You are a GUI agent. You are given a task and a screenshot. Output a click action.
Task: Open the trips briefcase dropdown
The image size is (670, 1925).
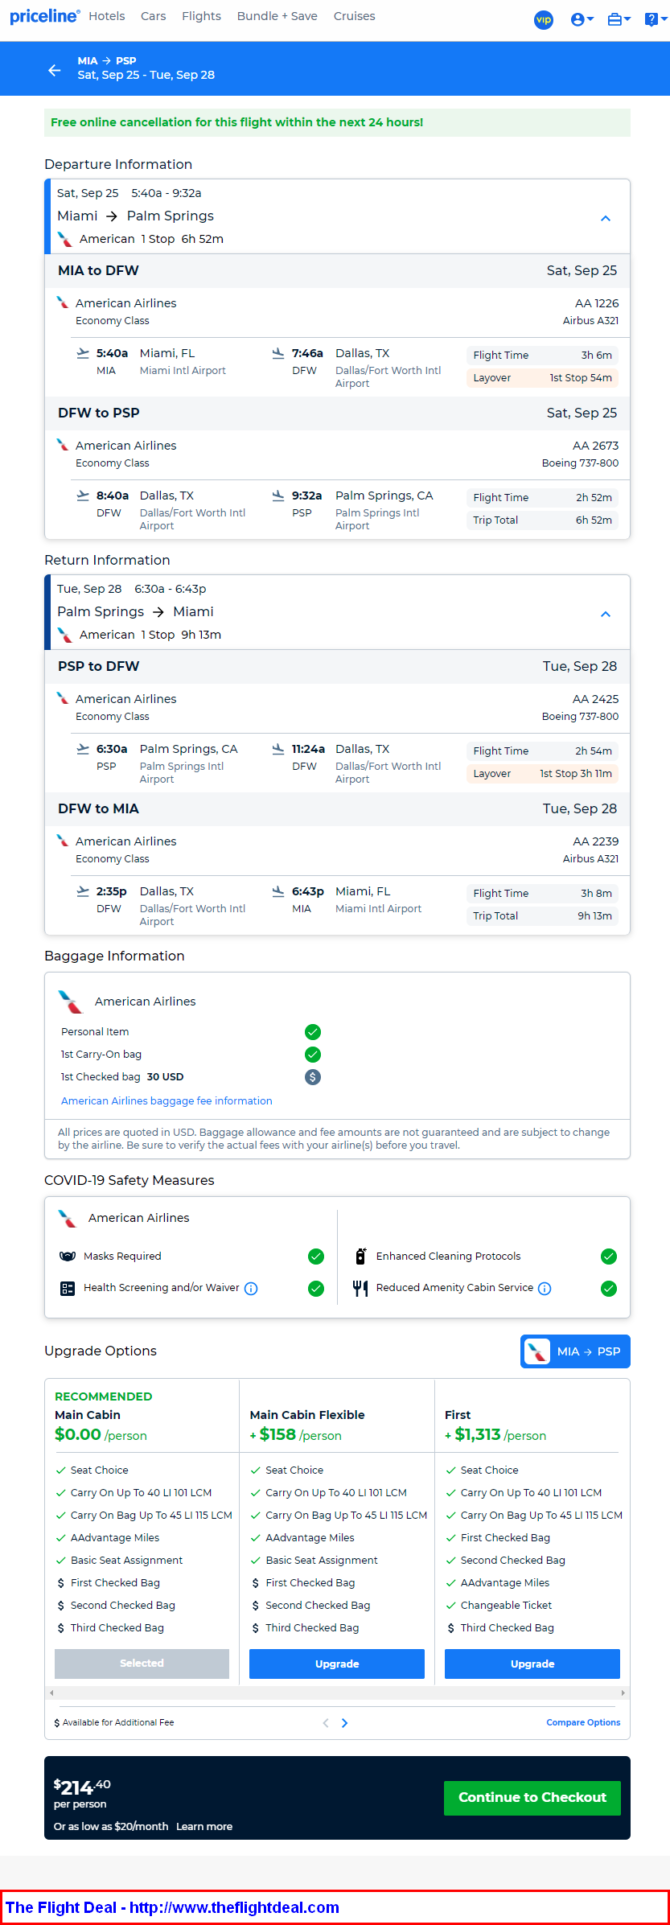(619, 19)
